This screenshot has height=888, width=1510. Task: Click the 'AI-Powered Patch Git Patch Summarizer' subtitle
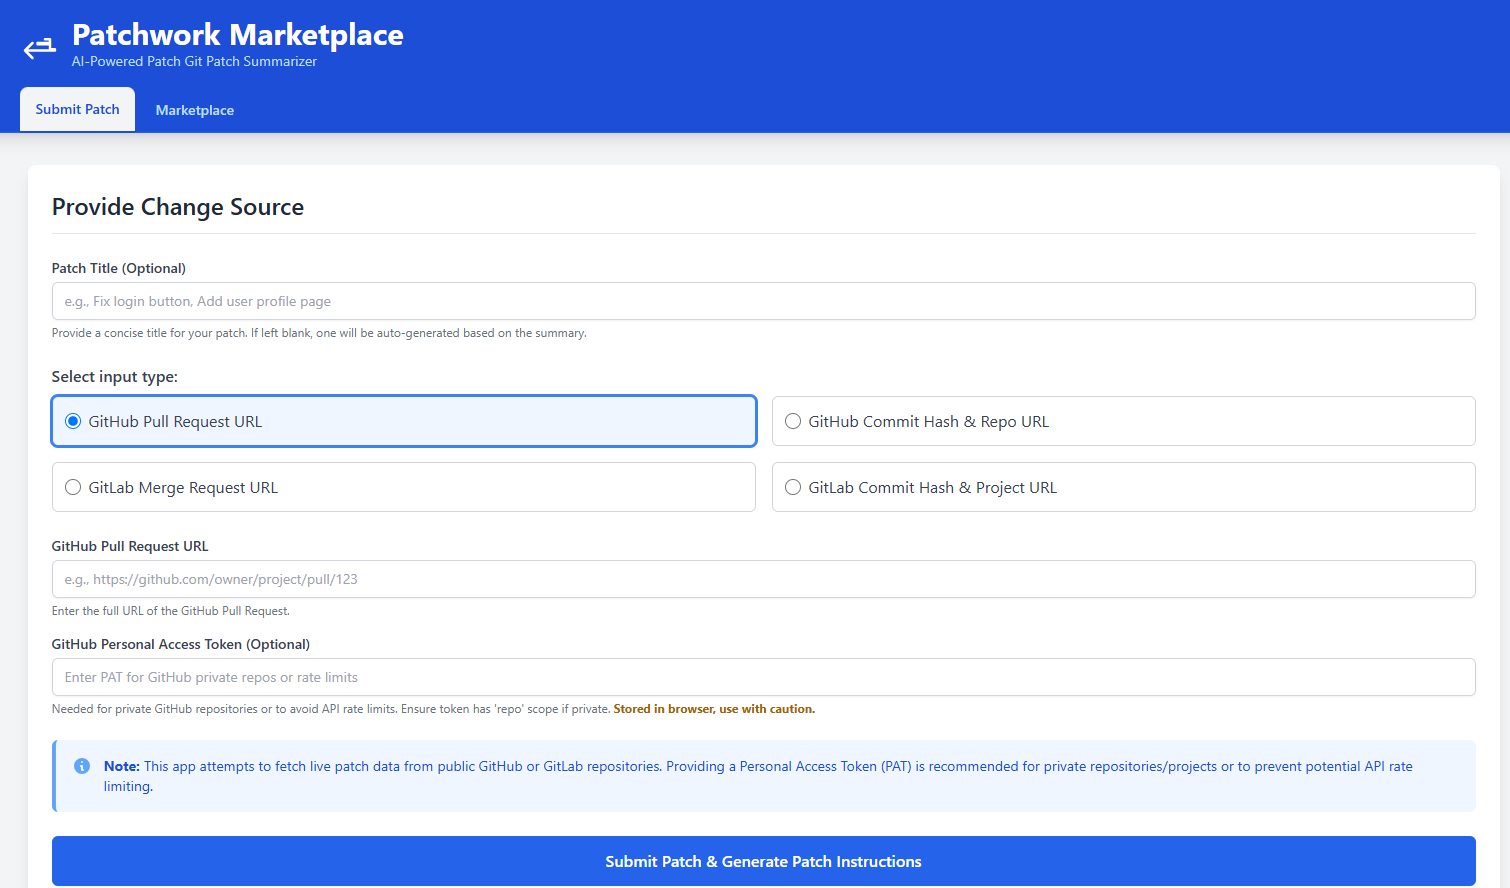coord(194,61)
